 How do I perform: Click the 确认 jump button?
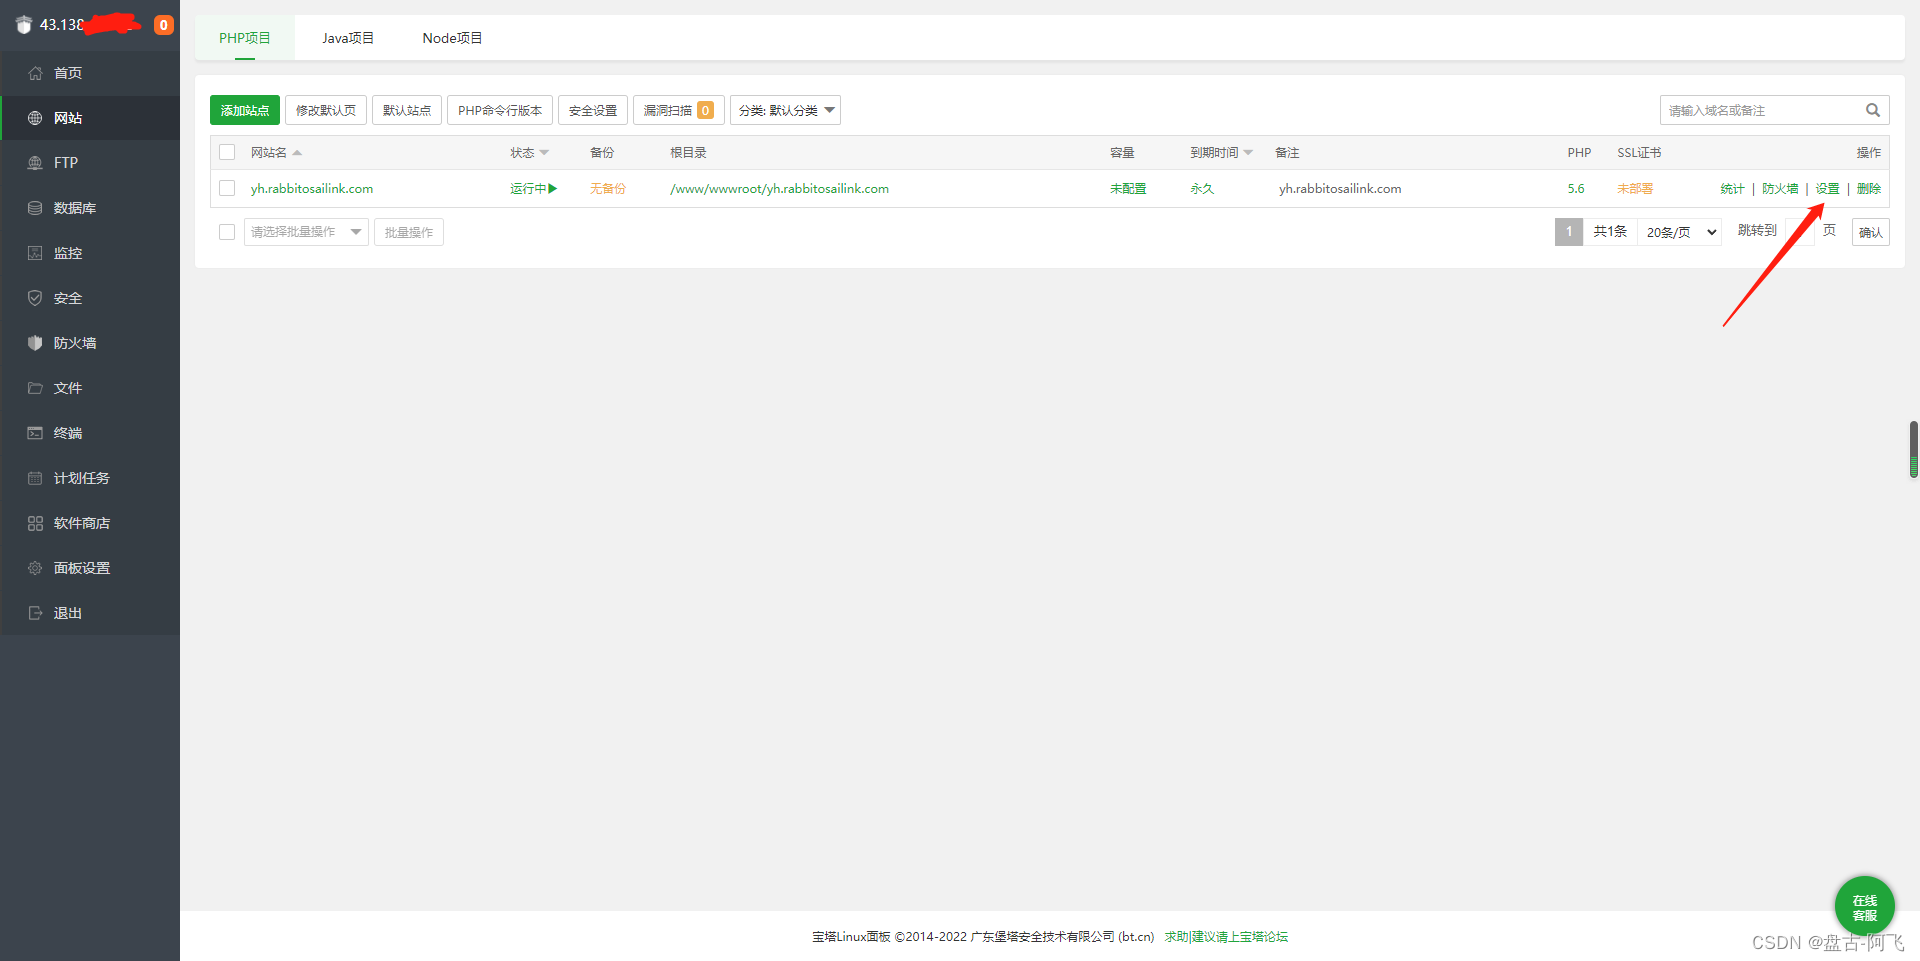(1871, 232)
